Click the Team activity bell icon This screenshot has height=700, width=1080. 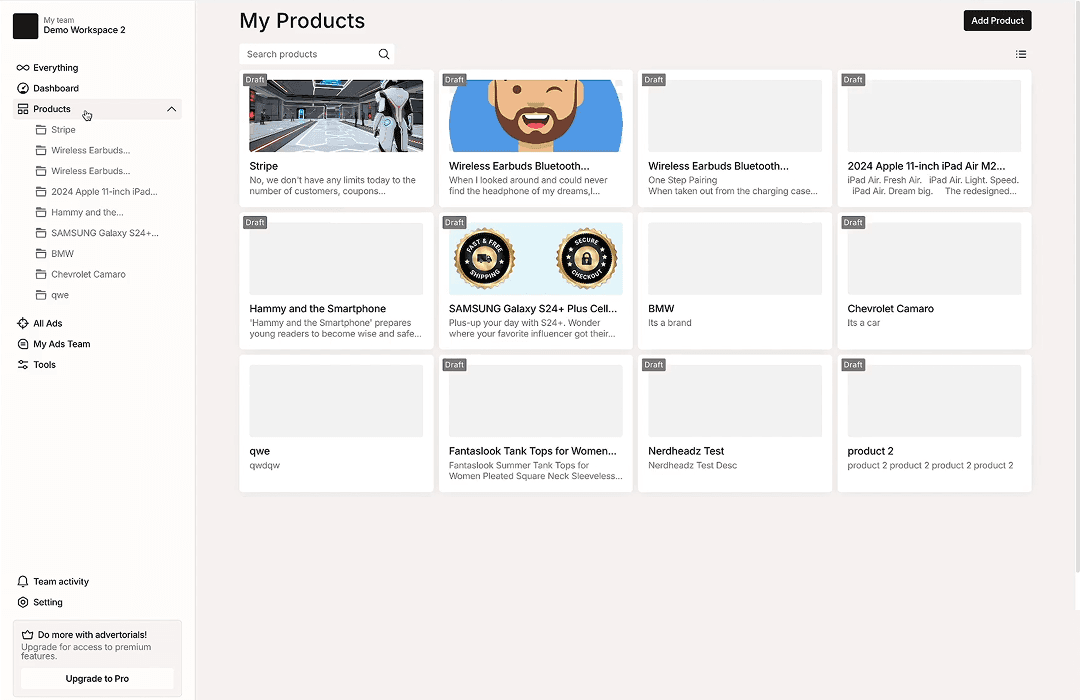tap(24, 581)
